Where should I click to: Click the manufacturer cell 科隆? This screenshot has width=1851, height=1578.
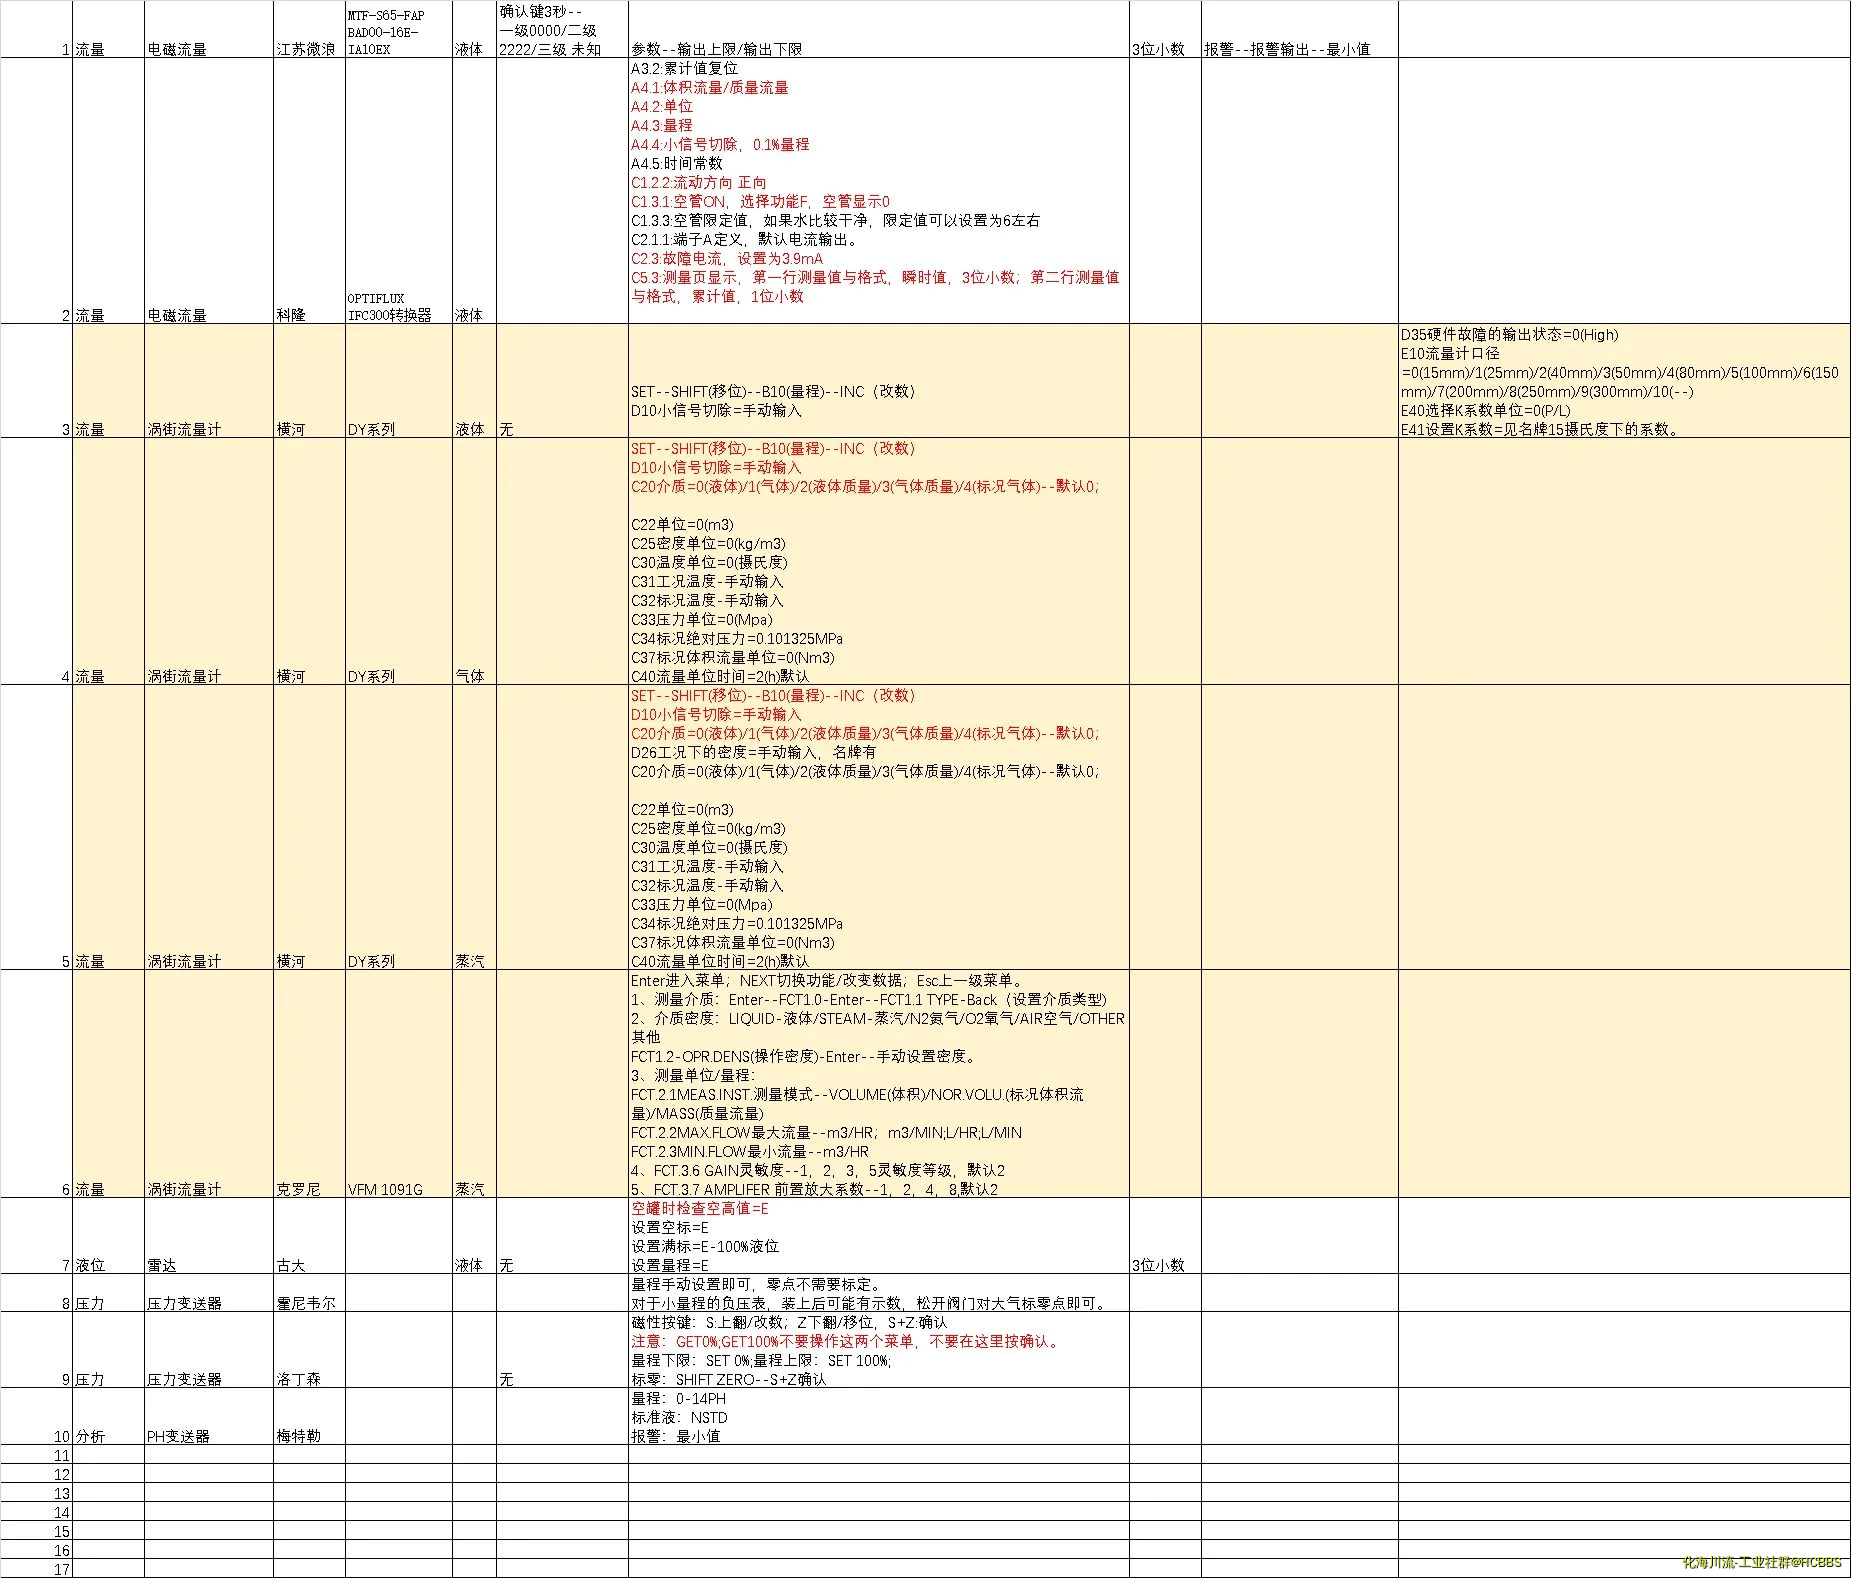point(309,191)
